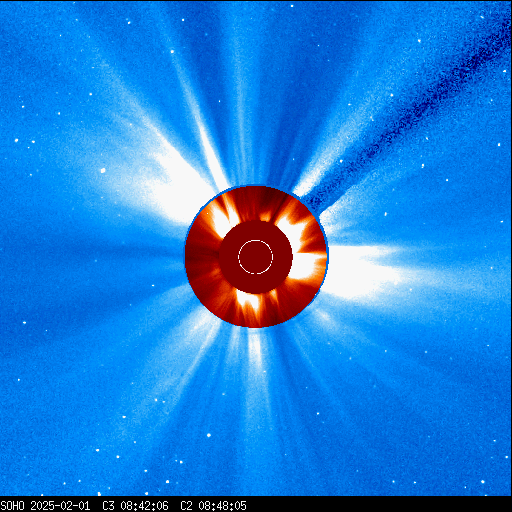This screenshot has width=512, height=512.
Task: Click the pale streamer directly below the red disk
Action: click(255, 350)
